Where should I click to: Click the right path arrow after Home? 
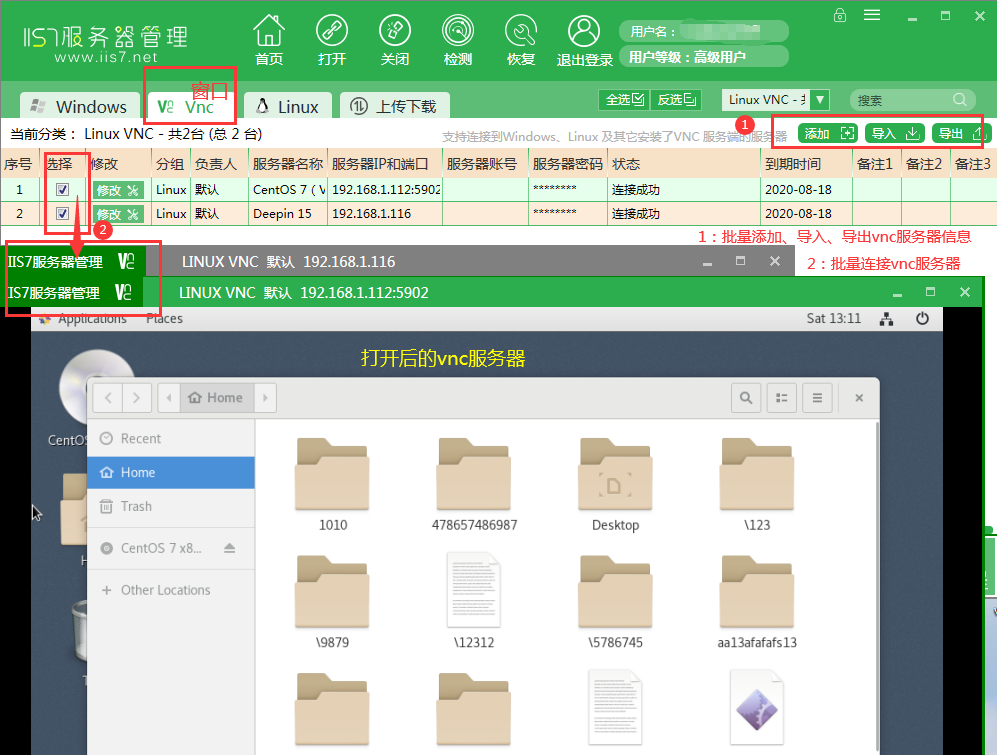pyautogui.click(x=265, y=398)
